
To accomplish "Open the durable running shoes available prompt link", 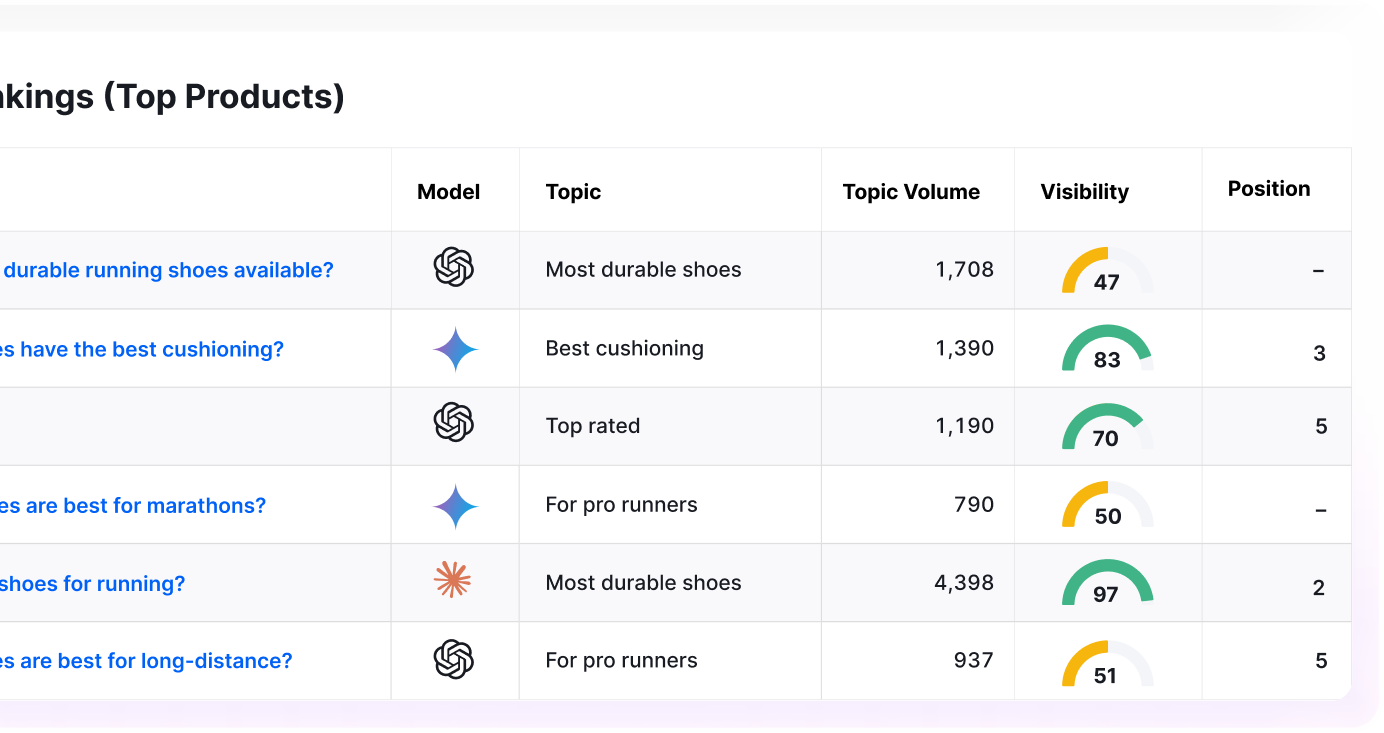I will click(167, 270).
